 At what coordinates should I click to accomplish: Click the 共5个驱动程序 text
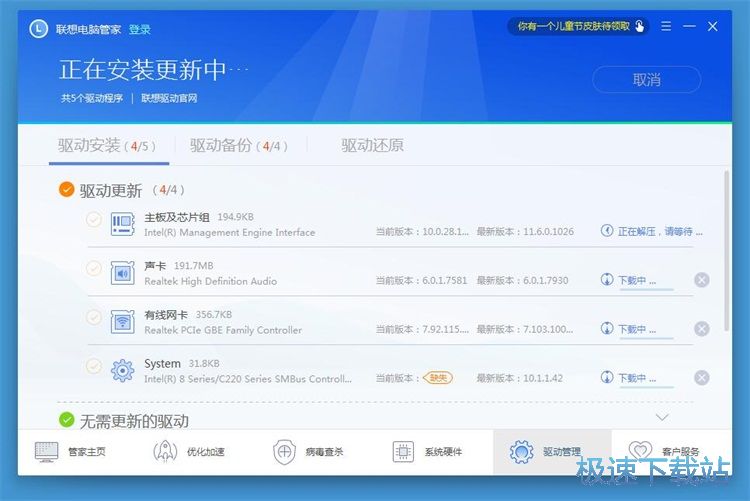[92, 98]
